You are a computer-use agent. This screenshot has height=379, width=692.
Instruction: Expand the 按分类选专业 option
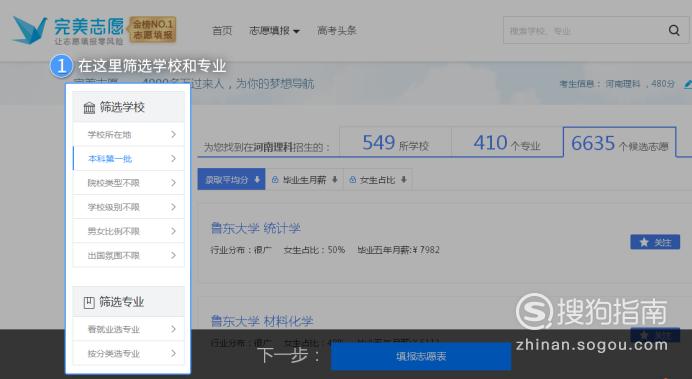coord(128,353)
